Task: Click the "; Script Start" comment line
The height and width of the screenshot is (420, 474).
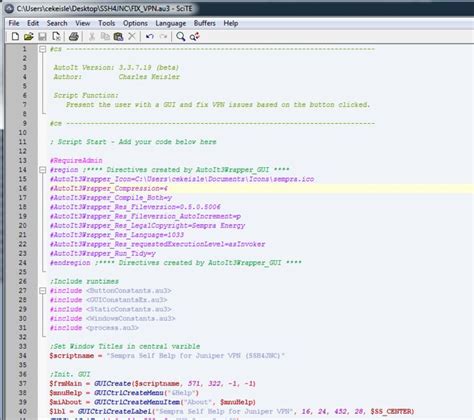Action: [x=133, y=142]
